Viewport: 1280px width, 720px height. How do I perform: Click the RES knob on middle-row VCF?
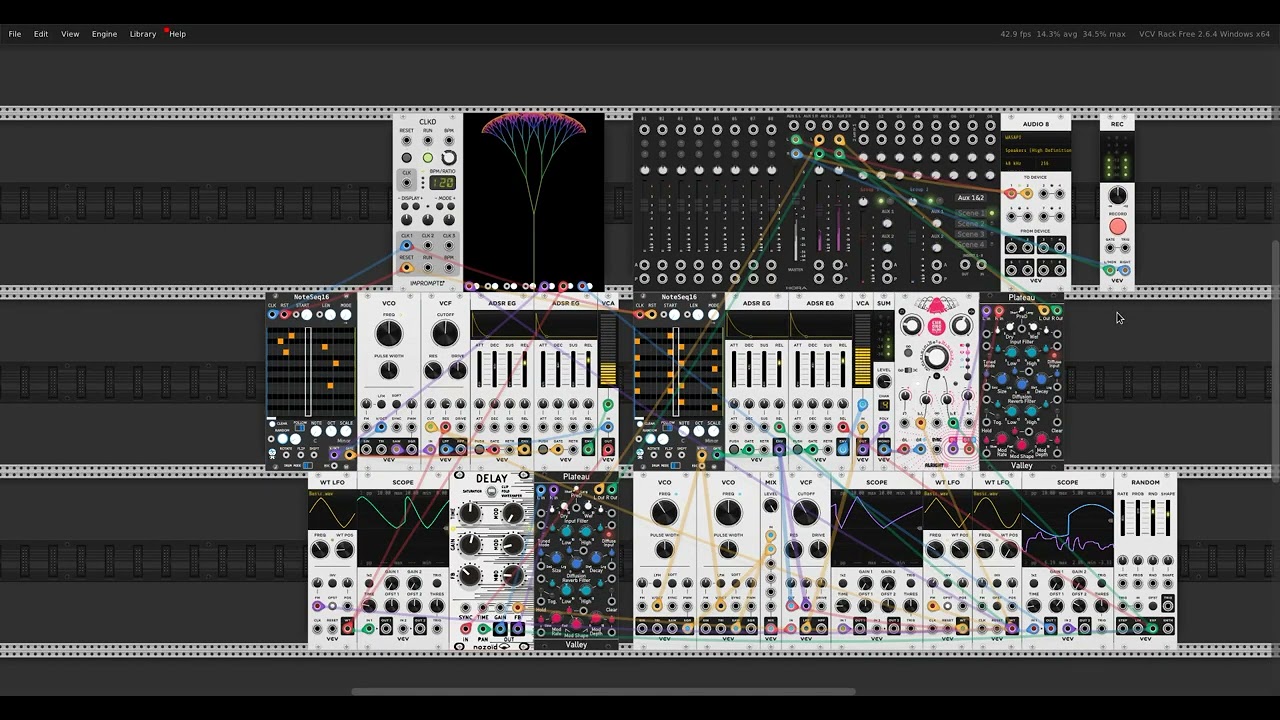point(433,371)
